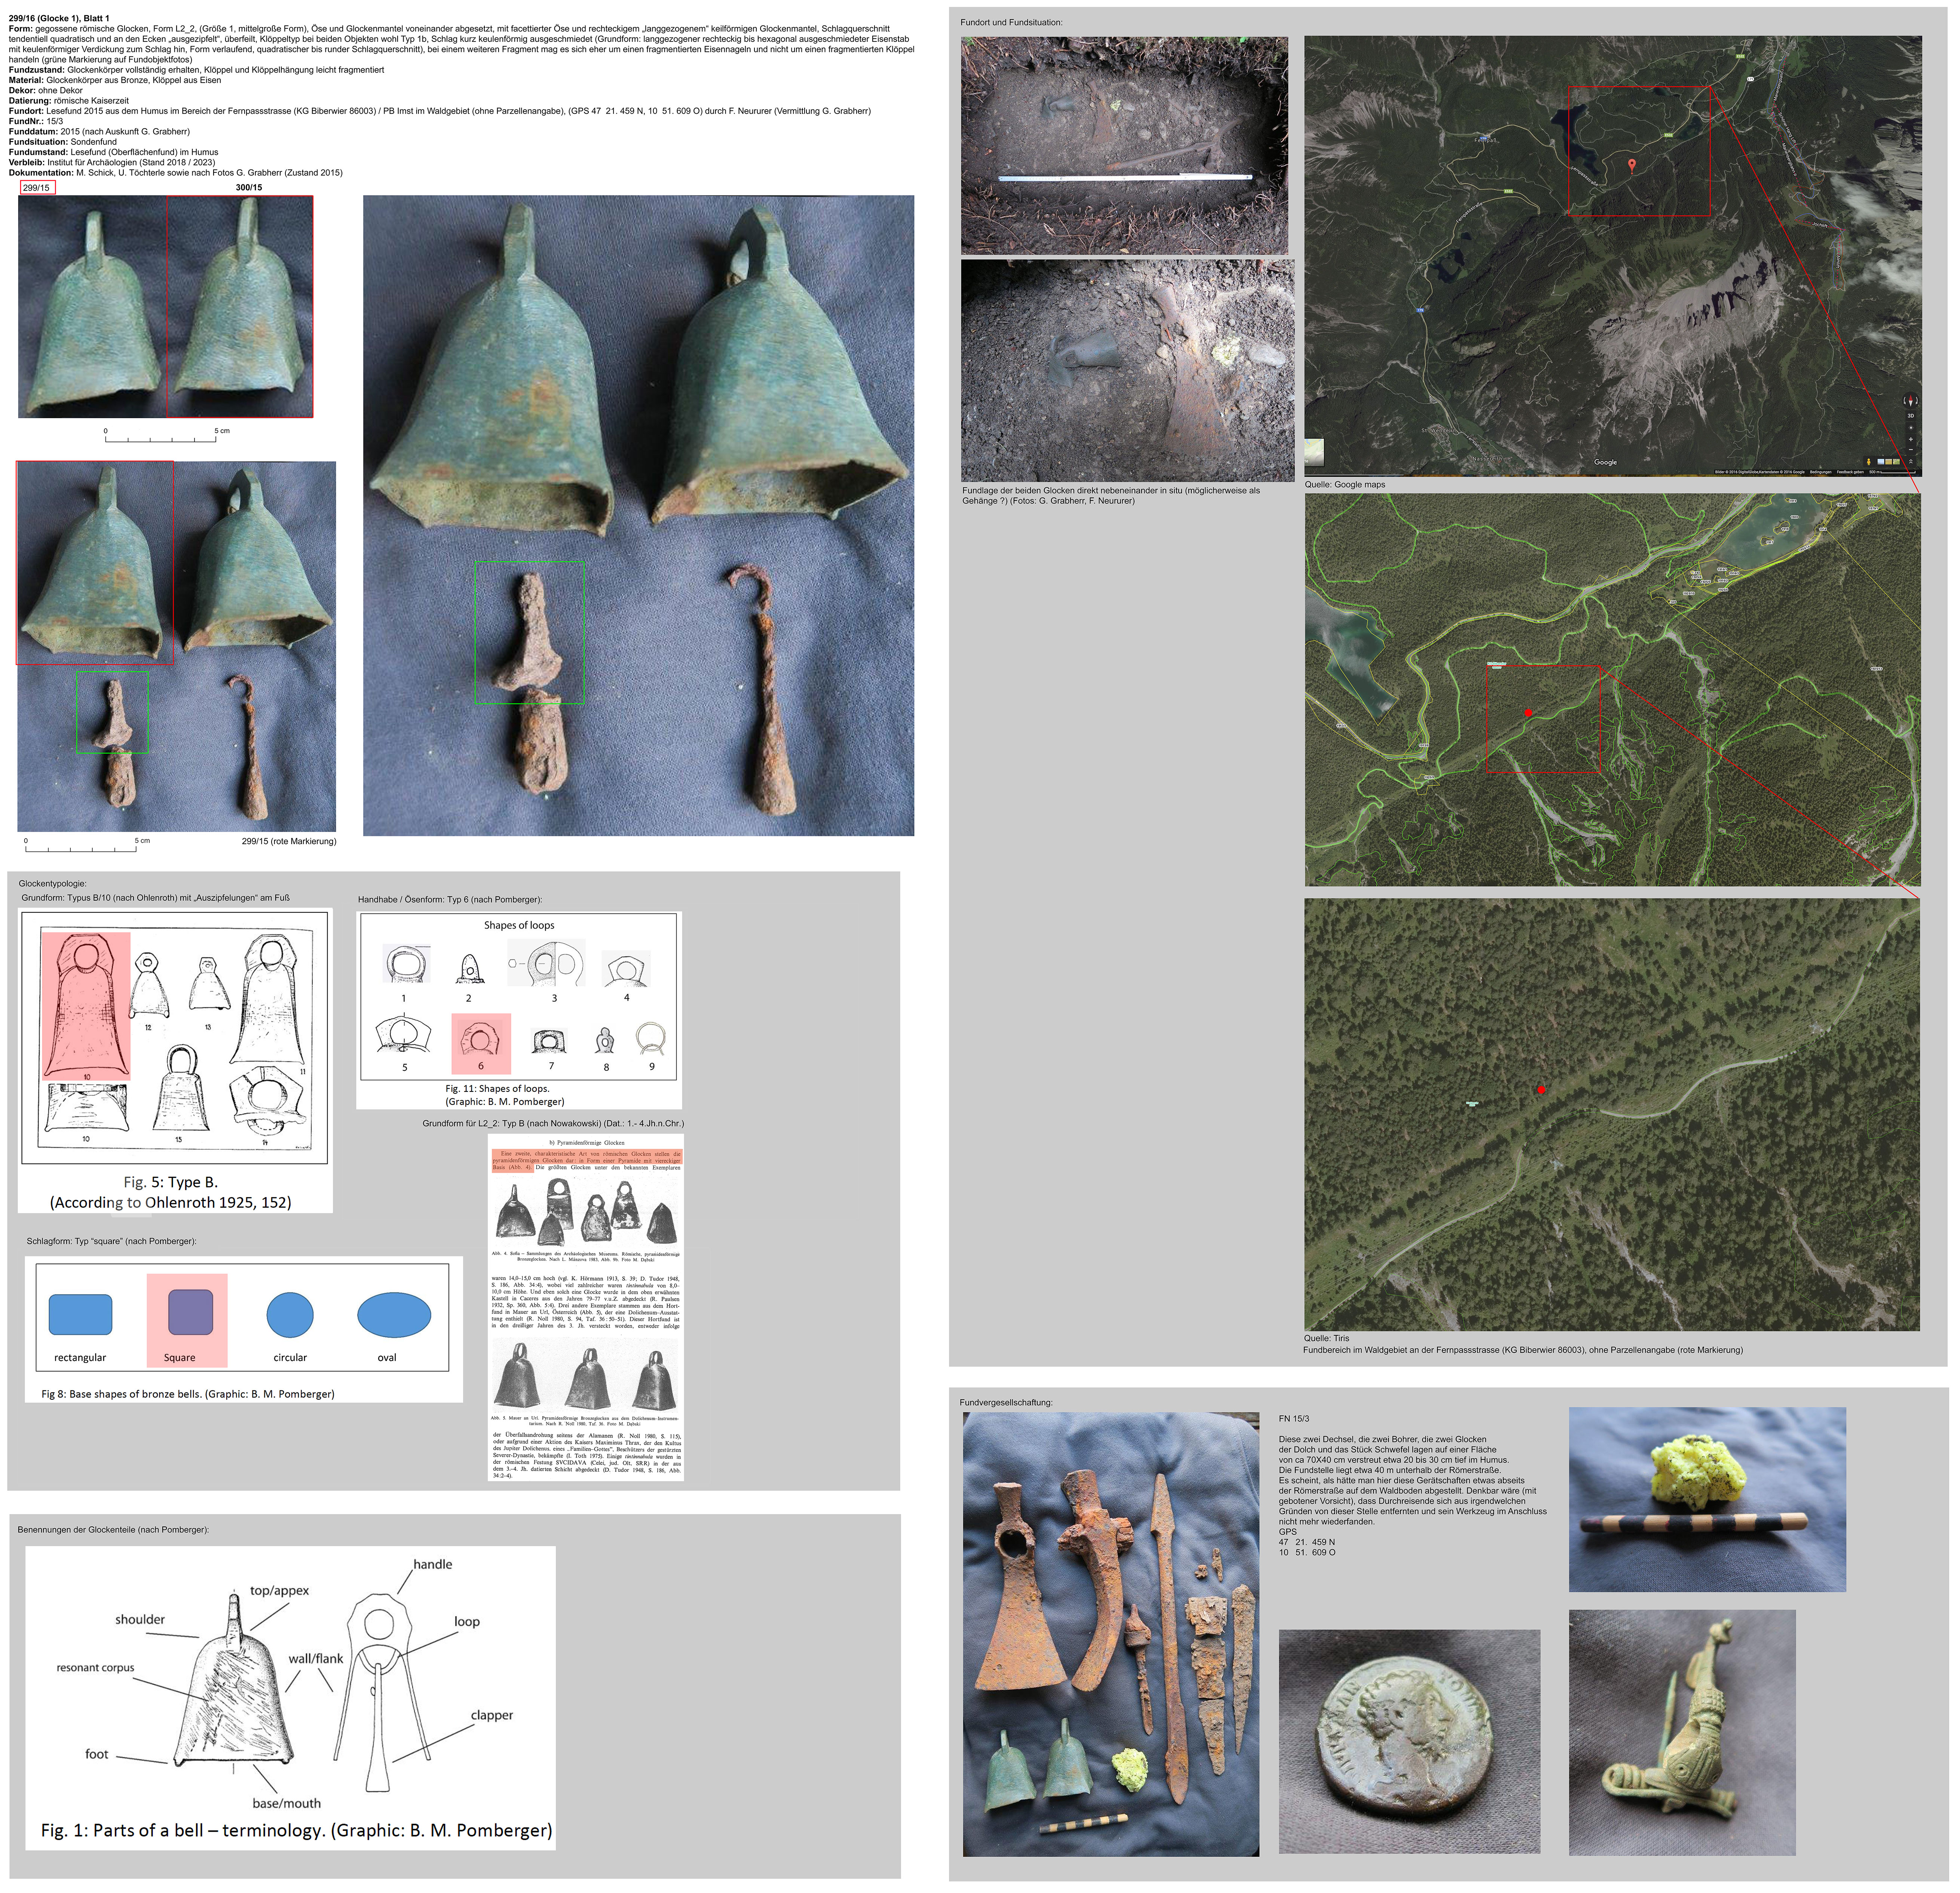
Task: Click the red pin marker on Google map
Action: [x=1632, y=164]
